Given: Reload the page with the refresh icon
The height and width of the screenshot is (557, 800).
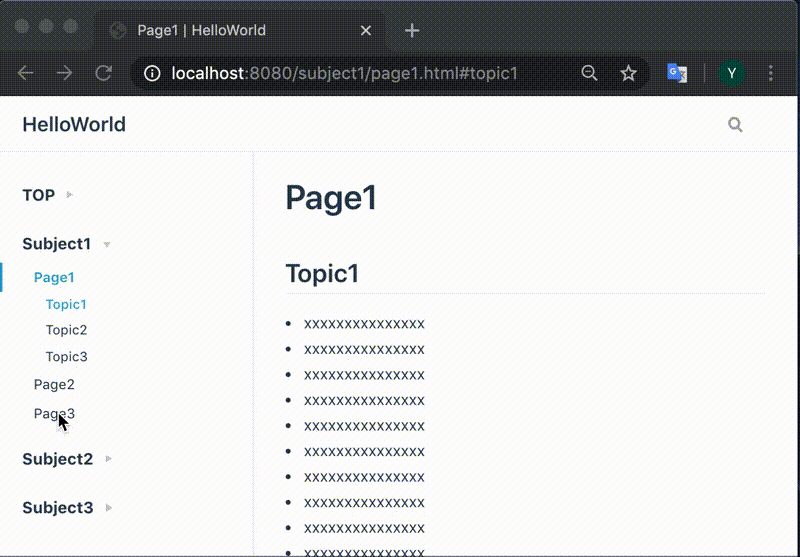Looking at the screenshot, I should pos(102,73).
